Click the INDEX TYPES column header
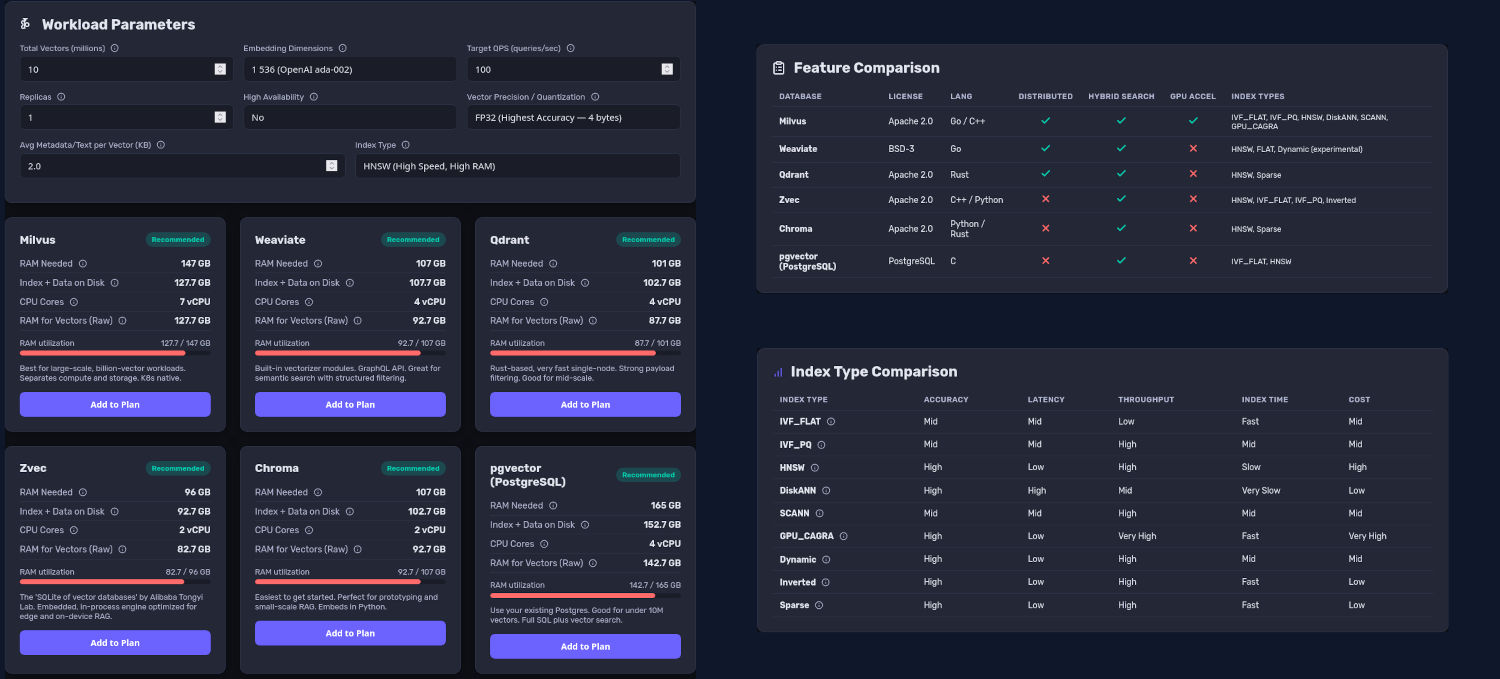This screenshot has width=1500, height=679. [1258, 97]
